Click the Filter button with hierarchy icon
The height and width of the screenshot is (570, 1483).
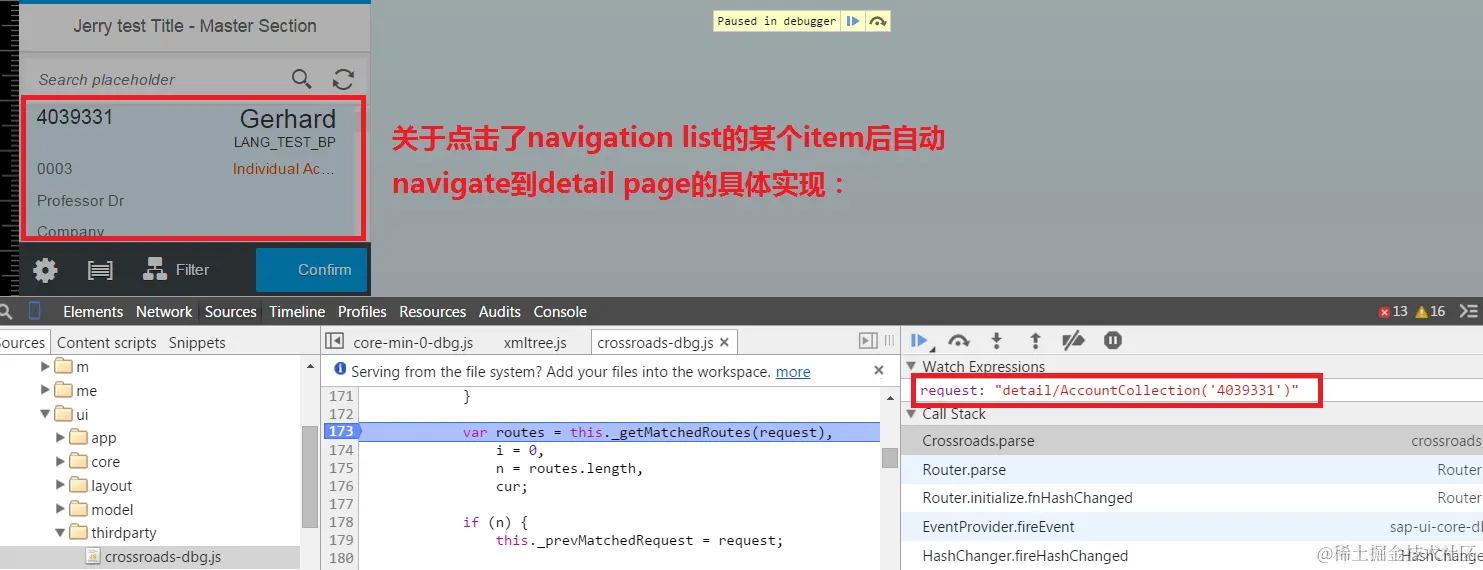176,270
